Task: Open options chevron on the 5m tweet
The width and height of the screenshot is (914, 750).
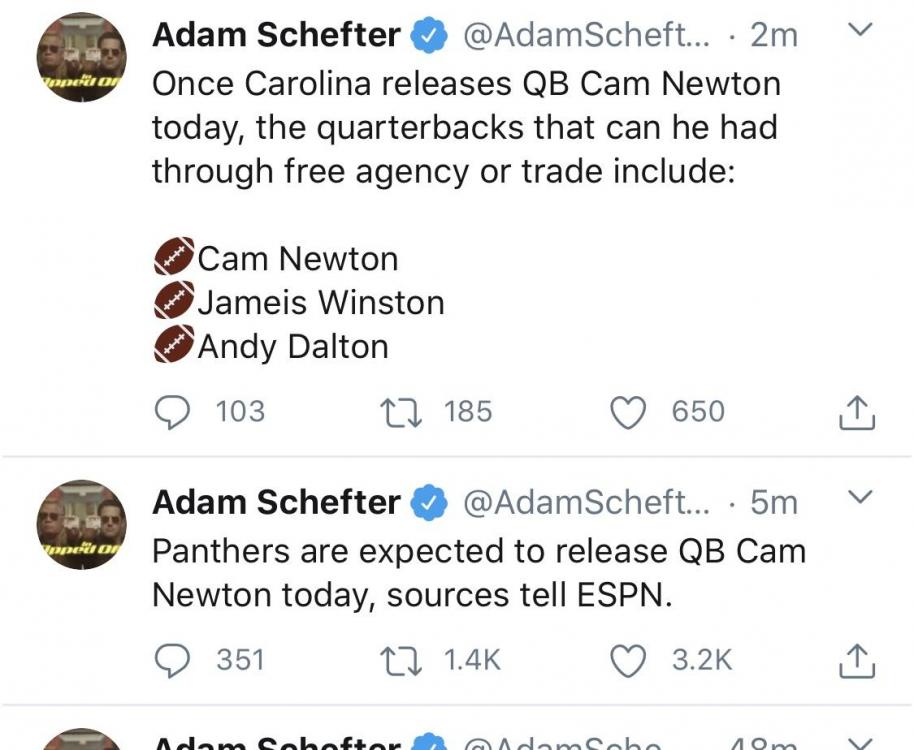Action: point(859,497)
